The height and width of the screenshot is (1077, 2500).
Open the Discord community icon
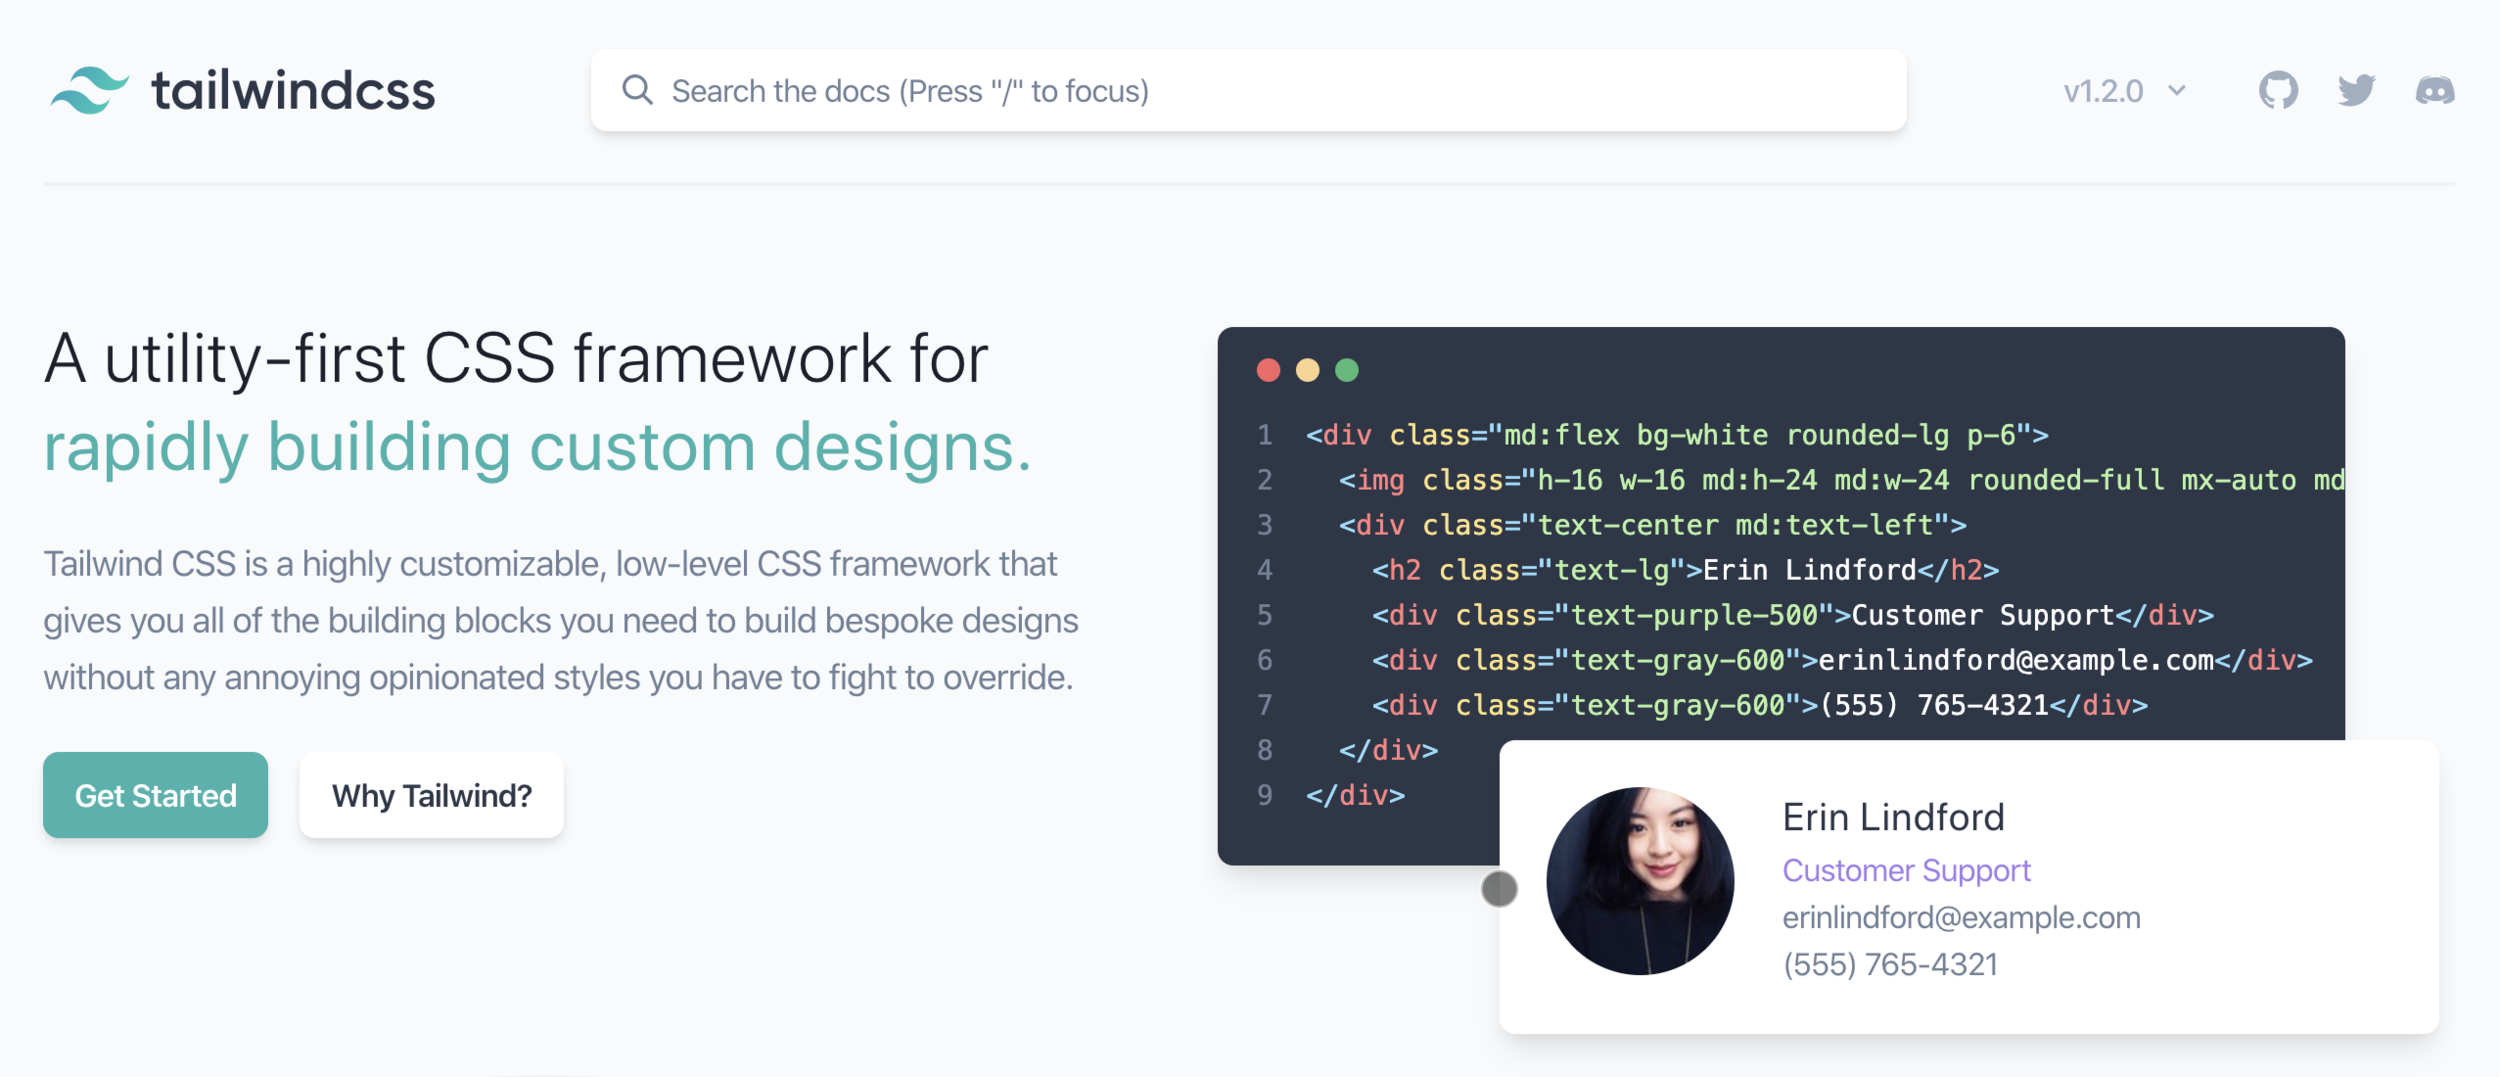[x=2435, y=91]
